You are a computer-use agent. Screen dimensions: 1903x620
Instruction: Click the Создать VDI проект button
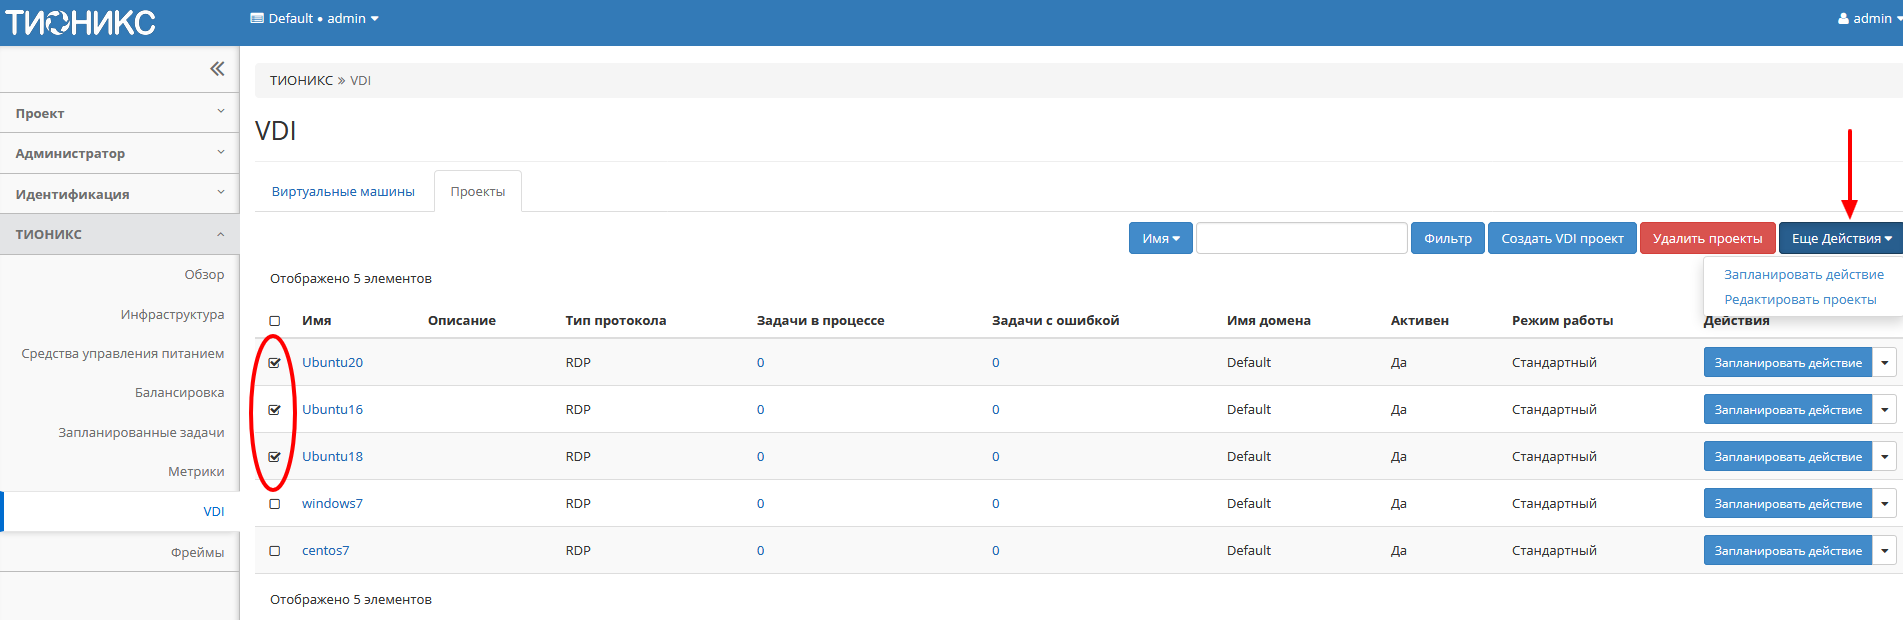tap(1562, 238)
